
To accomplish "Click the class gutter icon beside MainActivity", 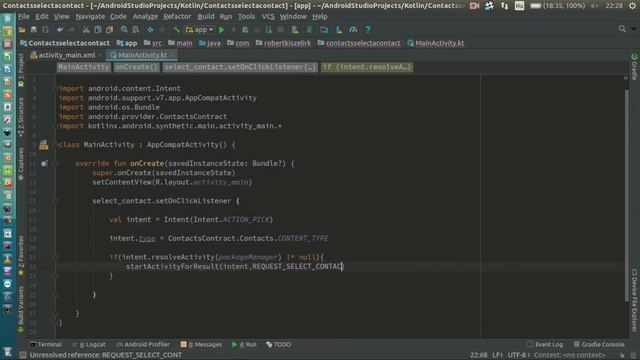I will (44, 145).
